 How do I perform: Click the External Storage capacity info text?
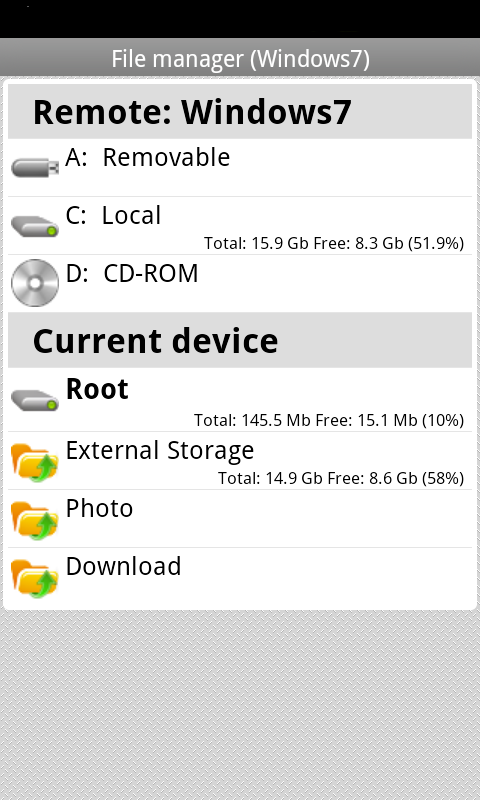pyautogui.click(x=341, y=479)
